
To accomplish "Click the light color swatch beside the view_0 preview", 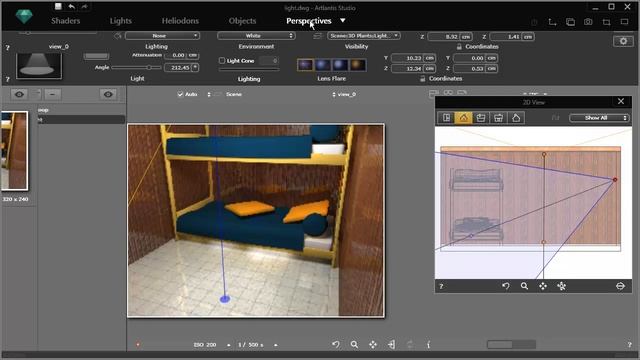I will pos(96,56).
